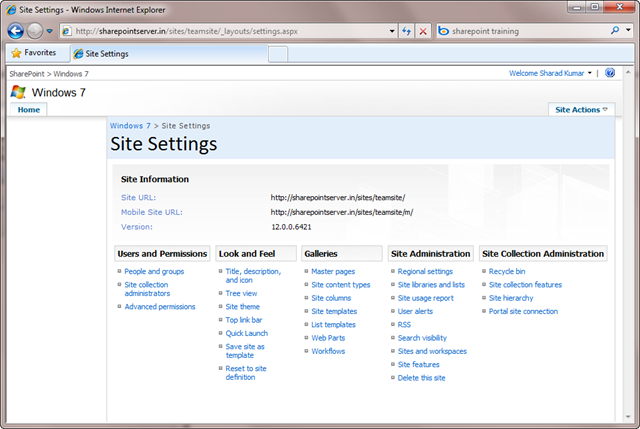
Task: Open Site usage report
Action: (x=425, y=298)
